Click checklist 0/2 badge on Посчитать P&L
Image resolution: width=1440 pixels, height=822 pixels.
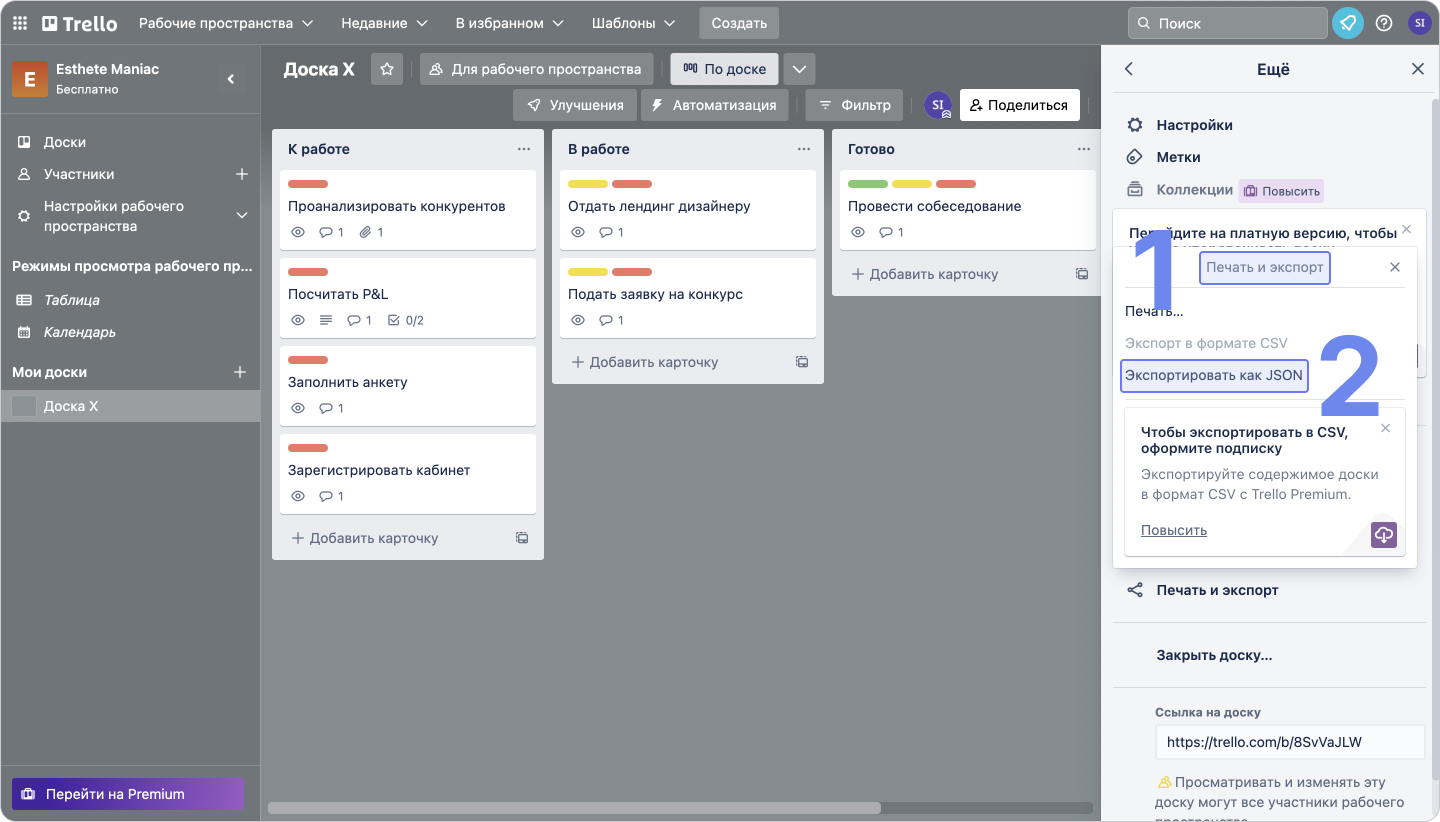coord(405,320)
